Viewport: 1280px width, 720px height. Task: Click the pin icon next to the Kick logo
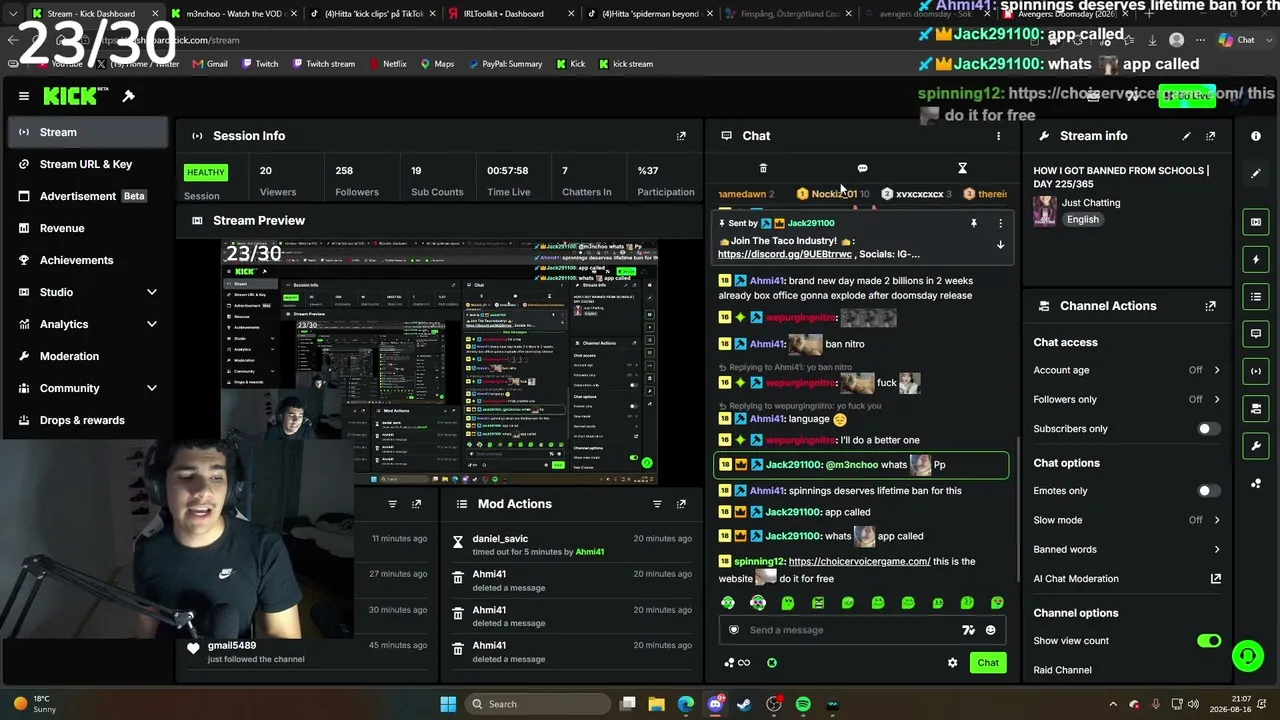coord(128,96)
